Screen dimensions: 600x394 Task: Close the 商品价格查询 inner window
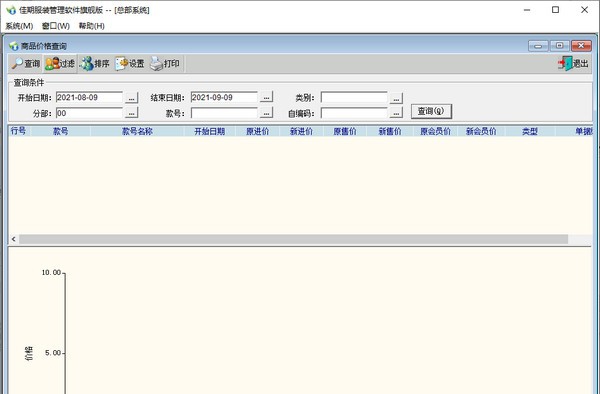581,46
